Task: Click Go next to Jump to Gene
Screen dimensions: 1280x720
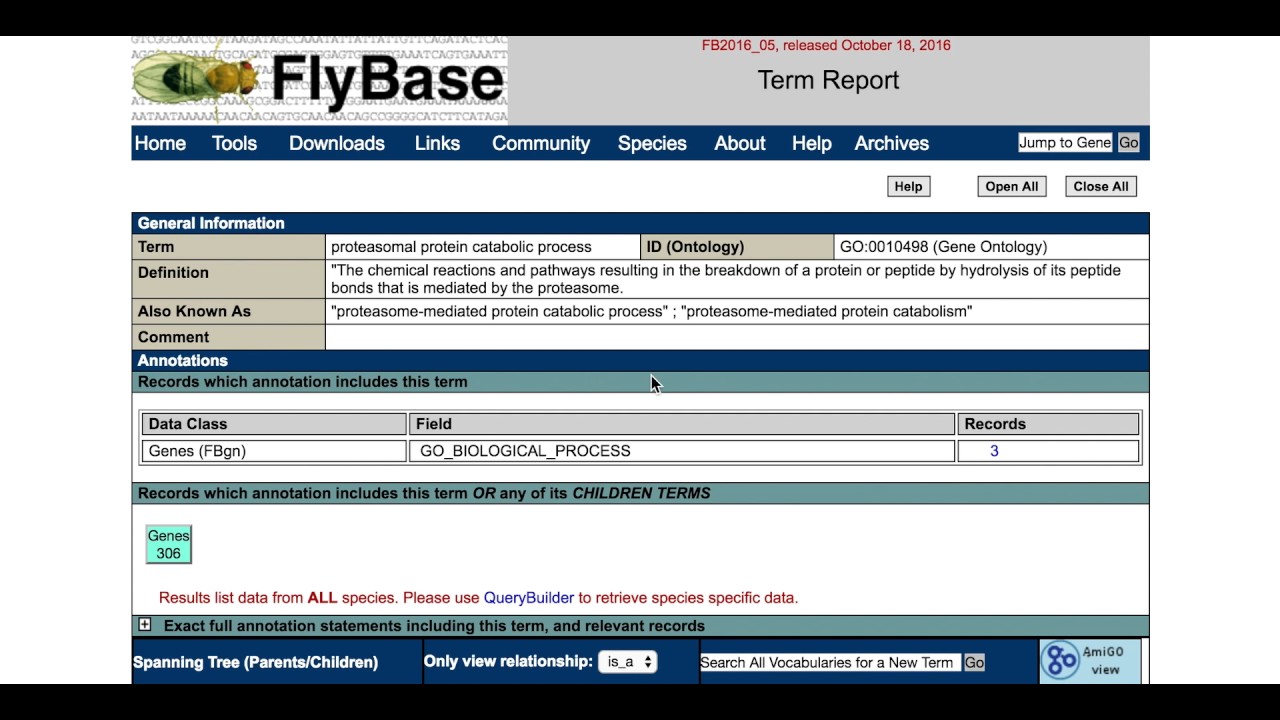Action: click(1129, 143)
